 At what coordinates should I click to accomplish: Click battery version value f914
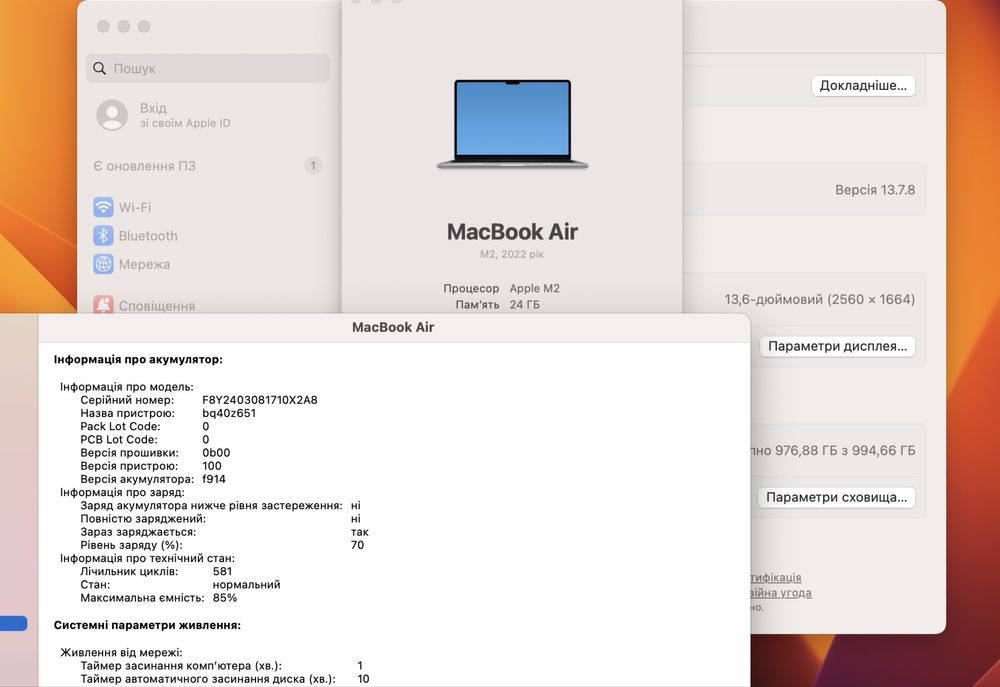click(214, 479)
